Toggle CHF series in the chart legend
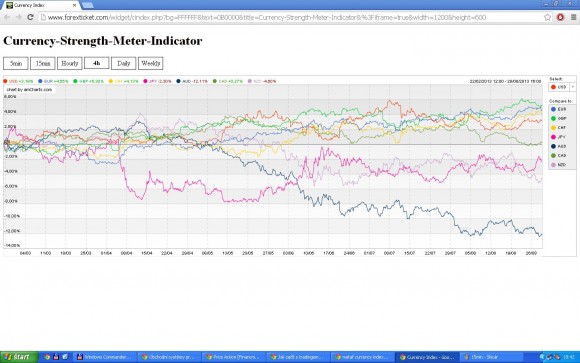 pyautogui.click(x=124, y=81)
